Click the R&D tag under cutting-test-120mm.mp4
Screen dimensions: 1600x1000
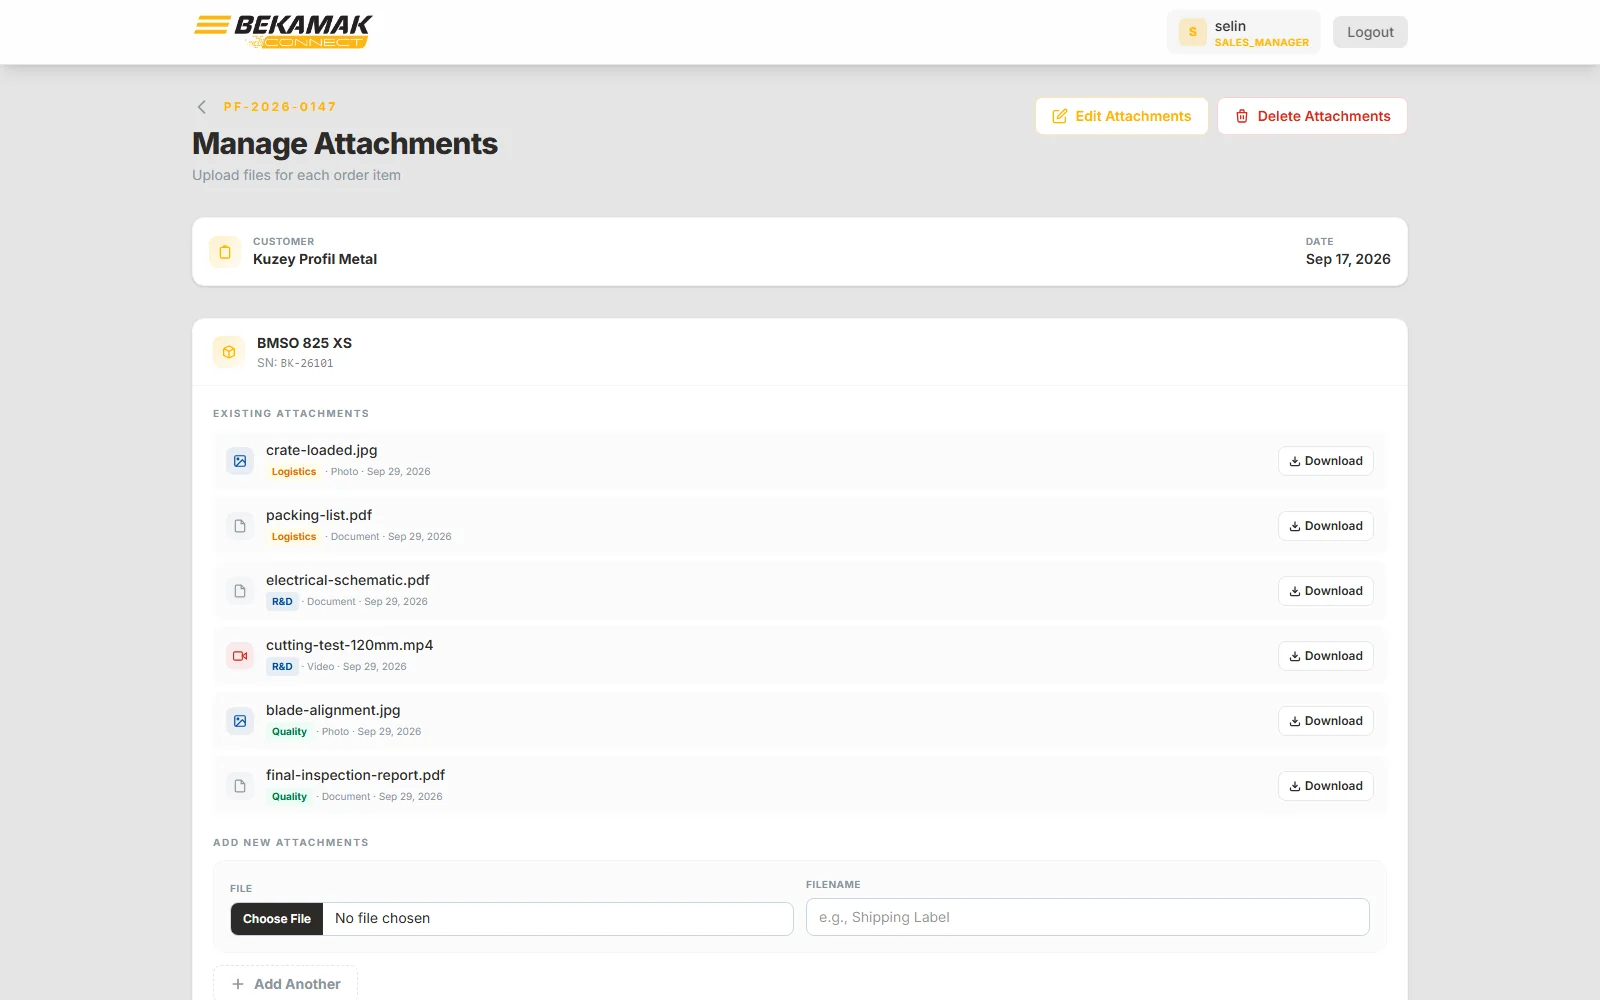pos(282,667)
